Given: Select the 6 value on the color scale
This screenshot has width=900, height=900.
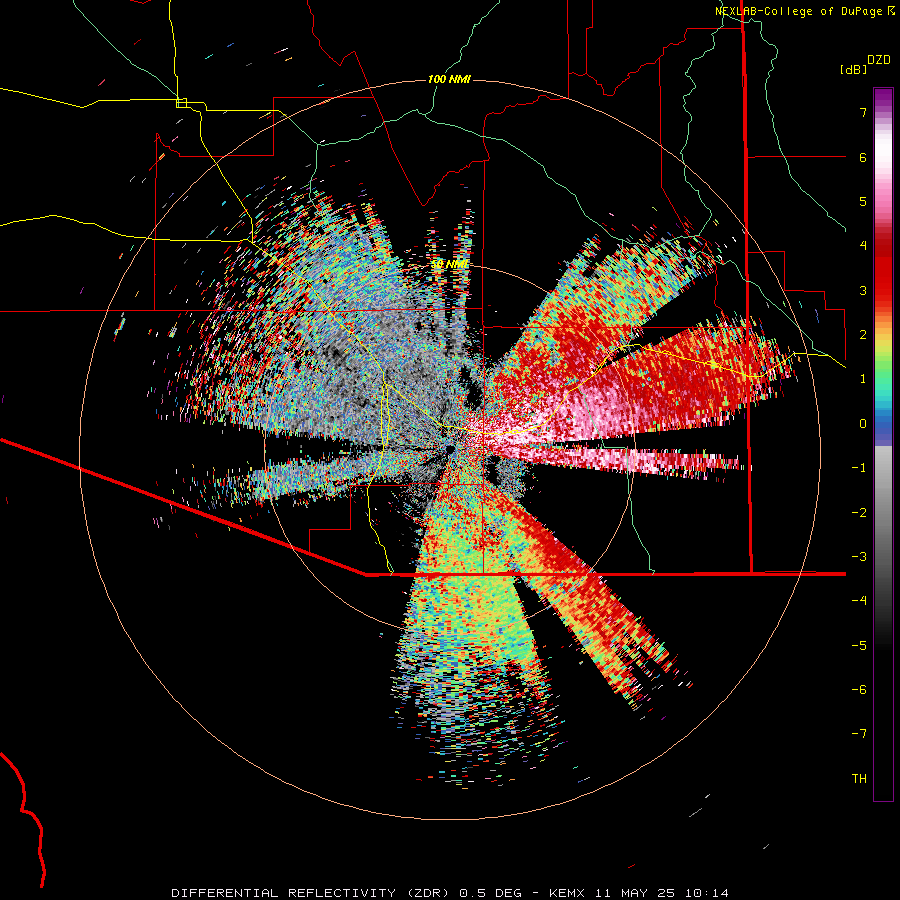Looking at the screenshot, I should tap(863, 157).
